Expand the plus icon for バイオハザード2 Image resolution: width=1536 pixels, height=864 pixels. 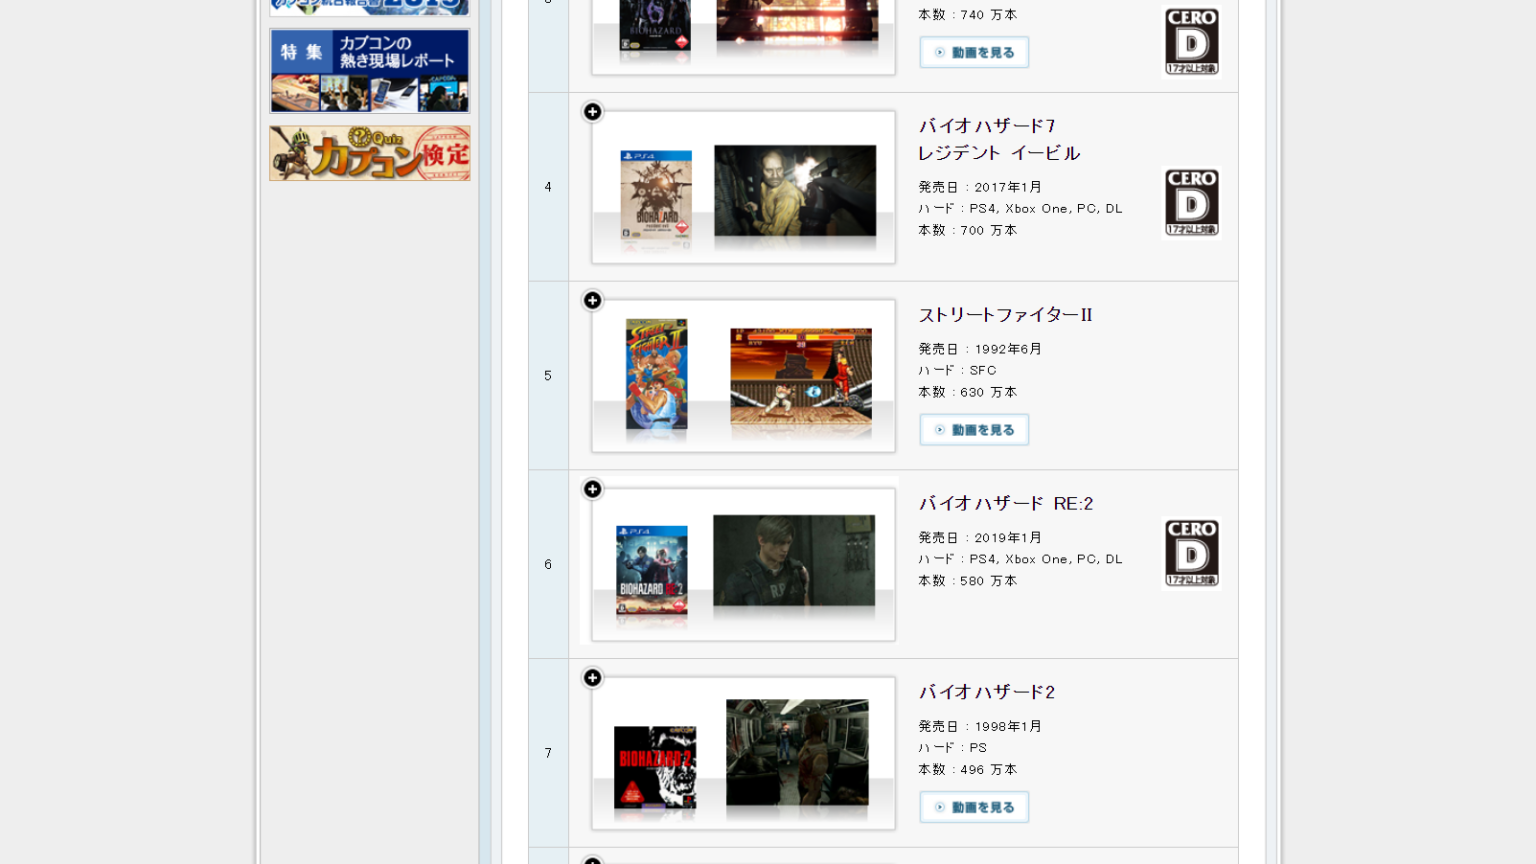593,678
